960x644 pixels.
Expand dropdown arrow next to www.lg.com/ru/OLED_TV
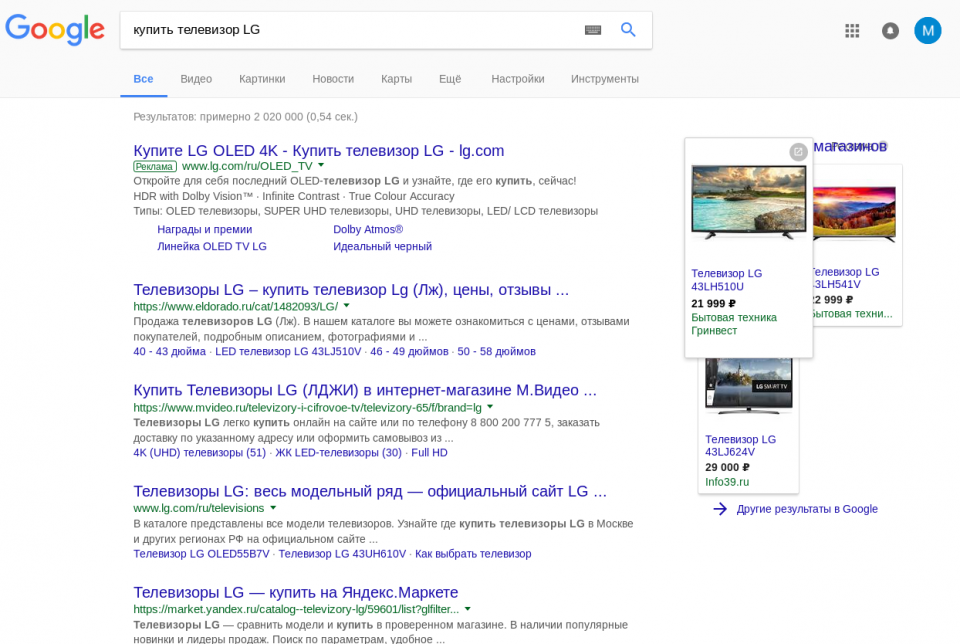click(321, 165)
